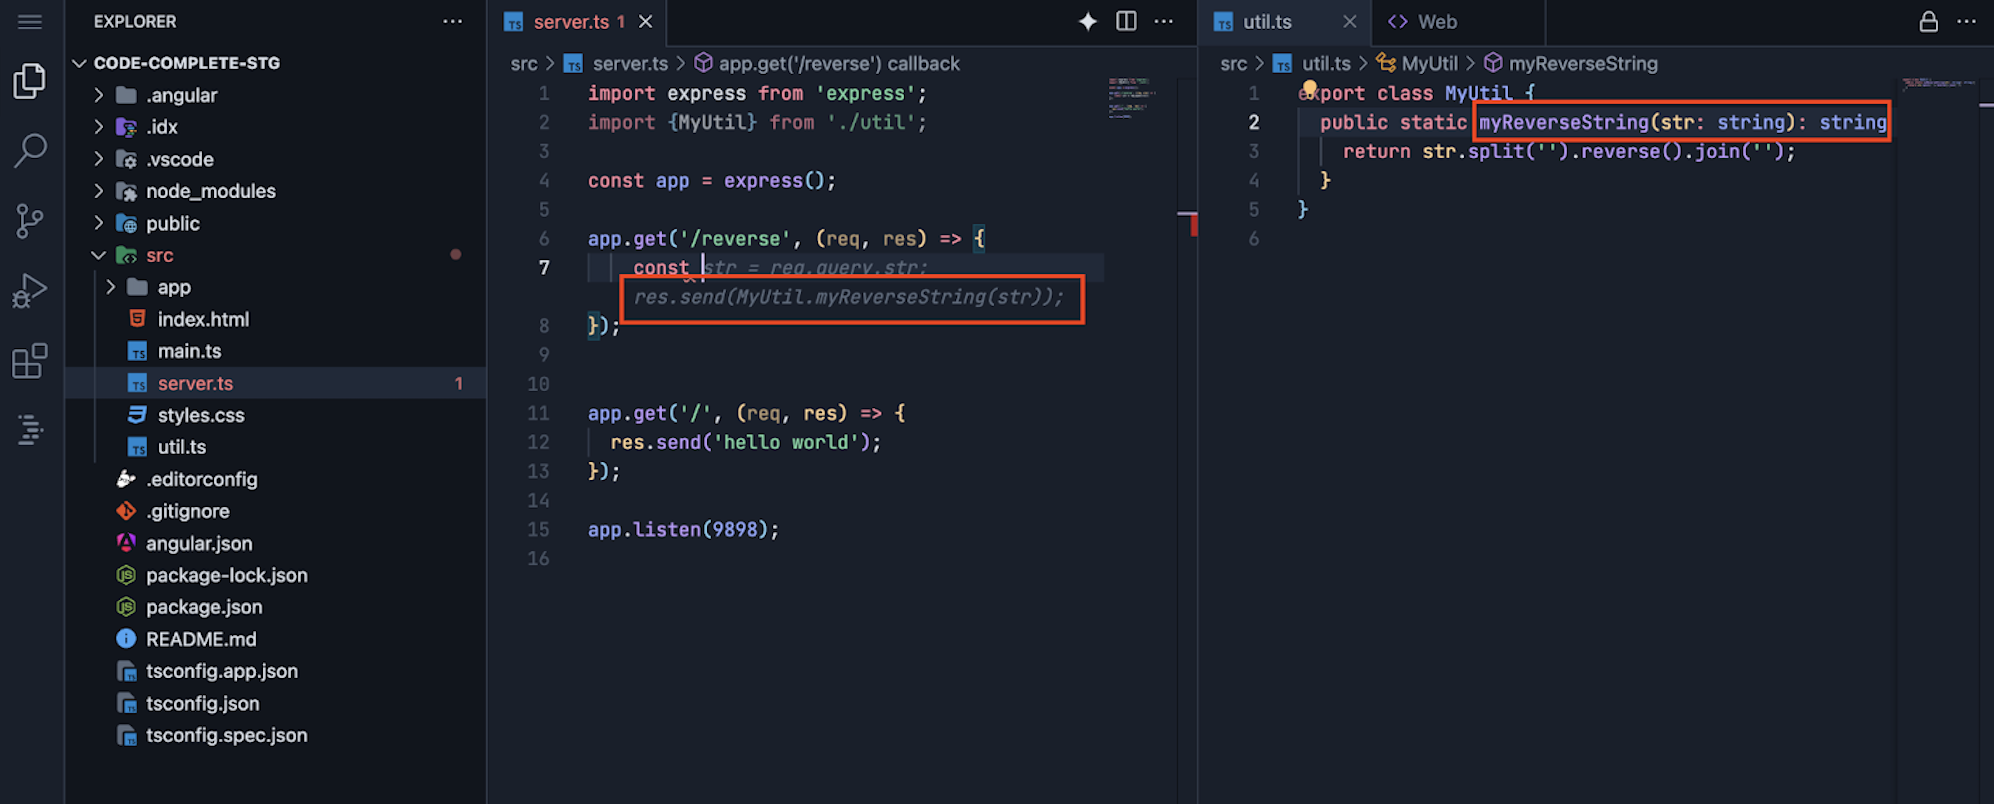This screenshot has height=804, width=1994.
Task: Open the Run and Debug view
Action: (x=30, y=291)
